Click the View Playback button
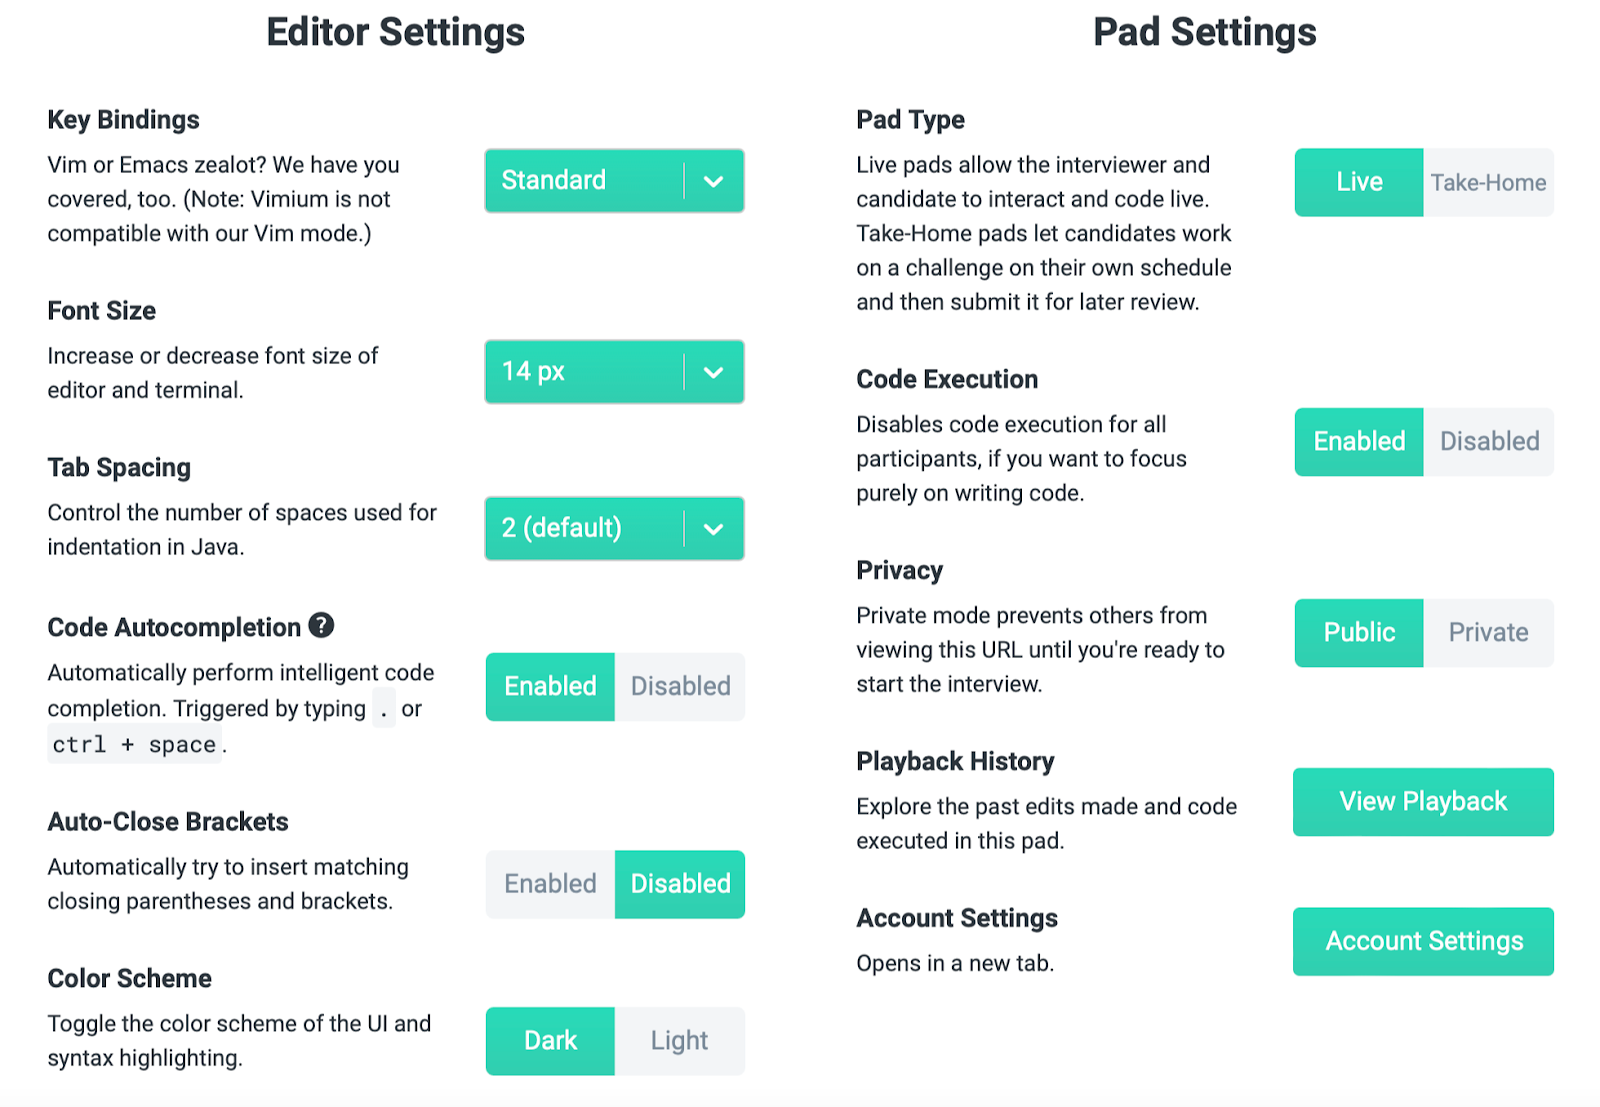1600x1107 pixels. point(1423,802)
